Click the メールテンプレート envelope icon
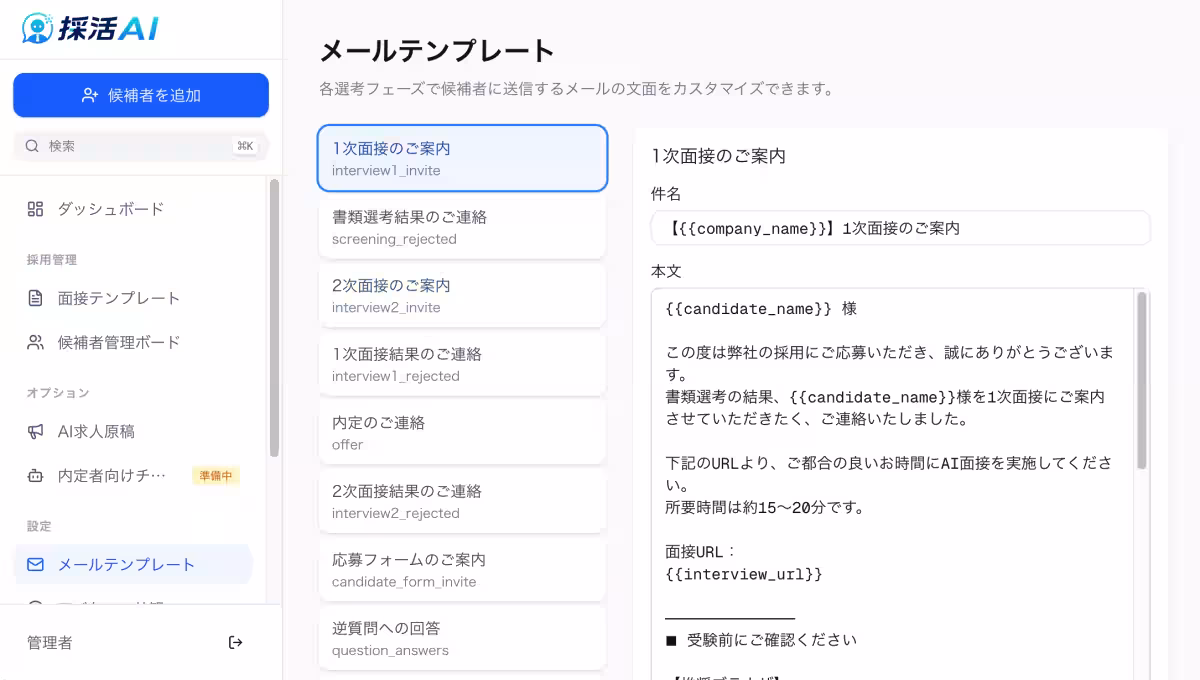 pyautogui.click(x=35, y=564)
